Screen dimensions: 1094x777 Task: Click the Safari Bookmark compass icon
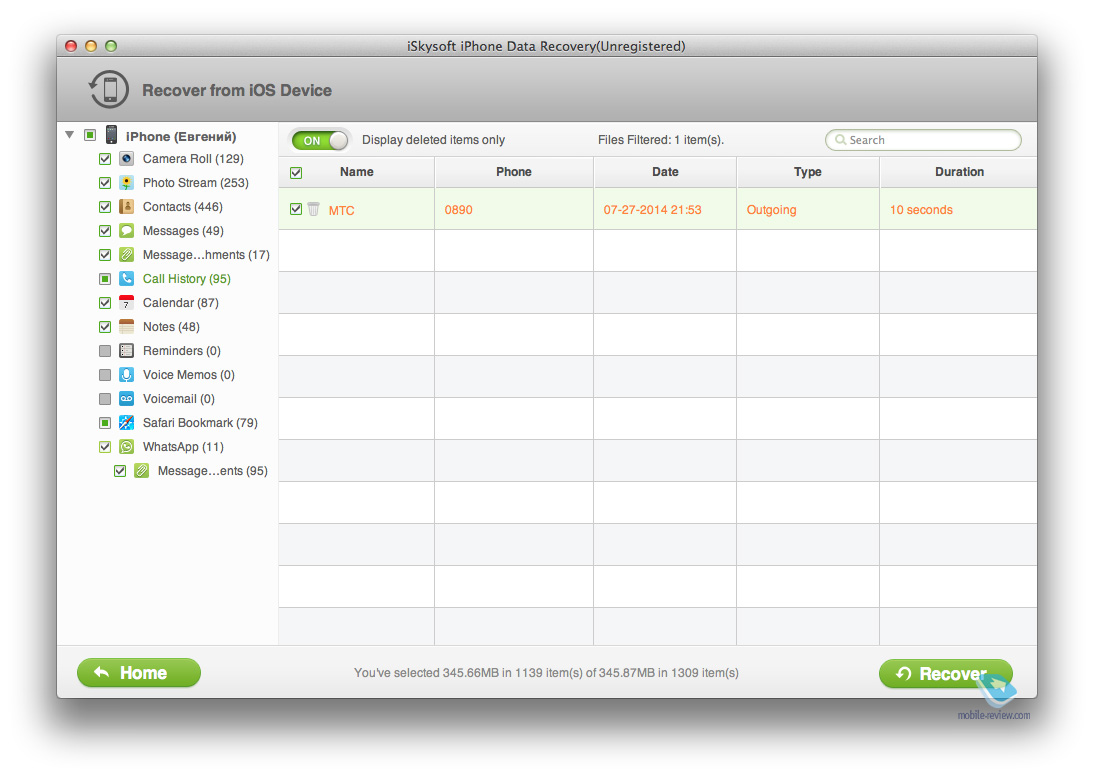point(127,423)
